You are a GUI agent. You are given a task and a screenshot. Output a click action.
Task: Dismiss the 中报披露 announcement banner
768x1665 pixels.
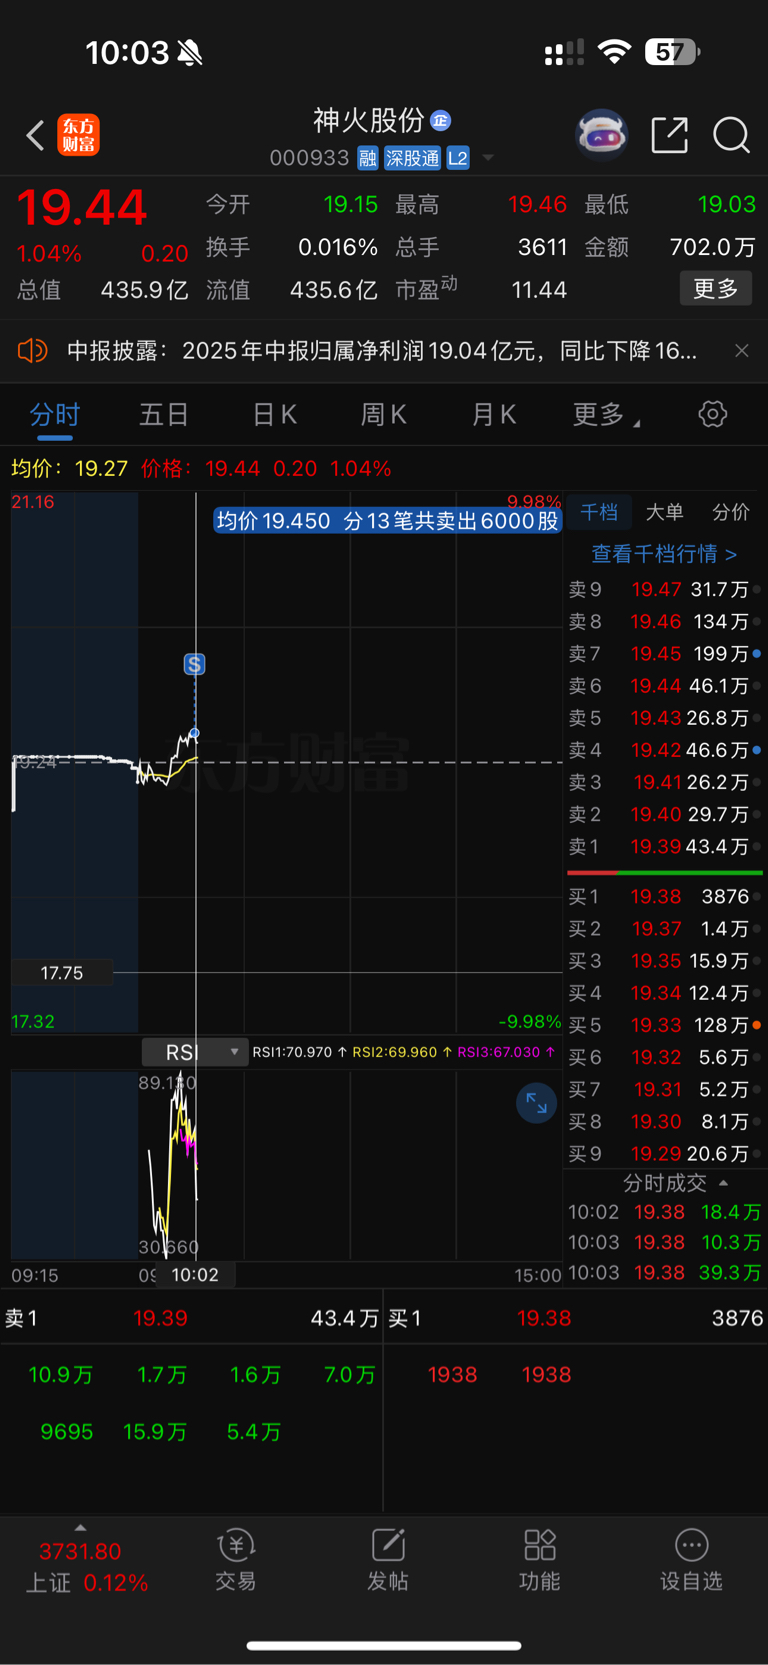point(741,350)
